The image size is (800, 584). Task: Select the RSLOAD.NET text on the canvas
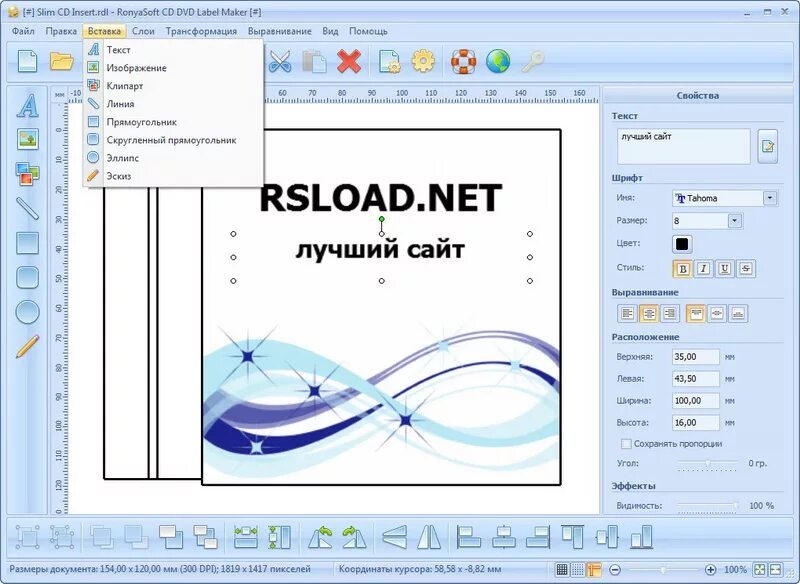(381, 198)
